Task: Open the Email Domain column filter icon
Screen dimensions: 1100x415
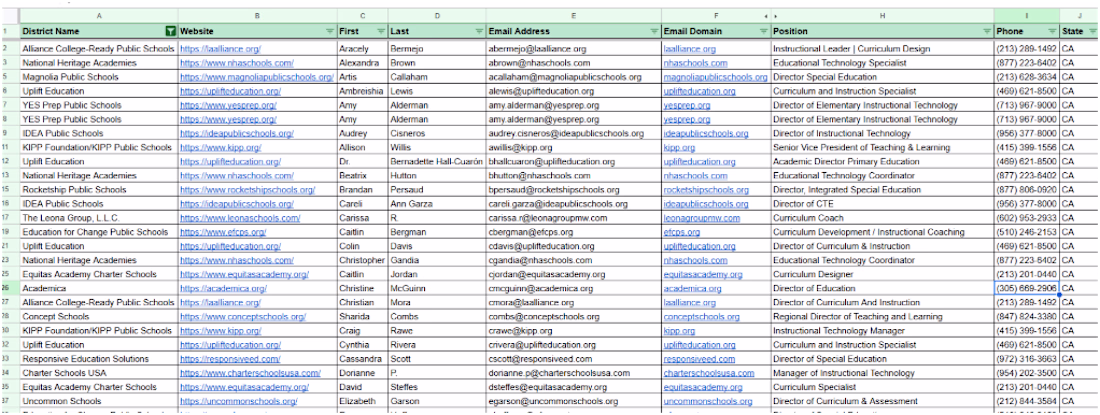Action: 763,32
